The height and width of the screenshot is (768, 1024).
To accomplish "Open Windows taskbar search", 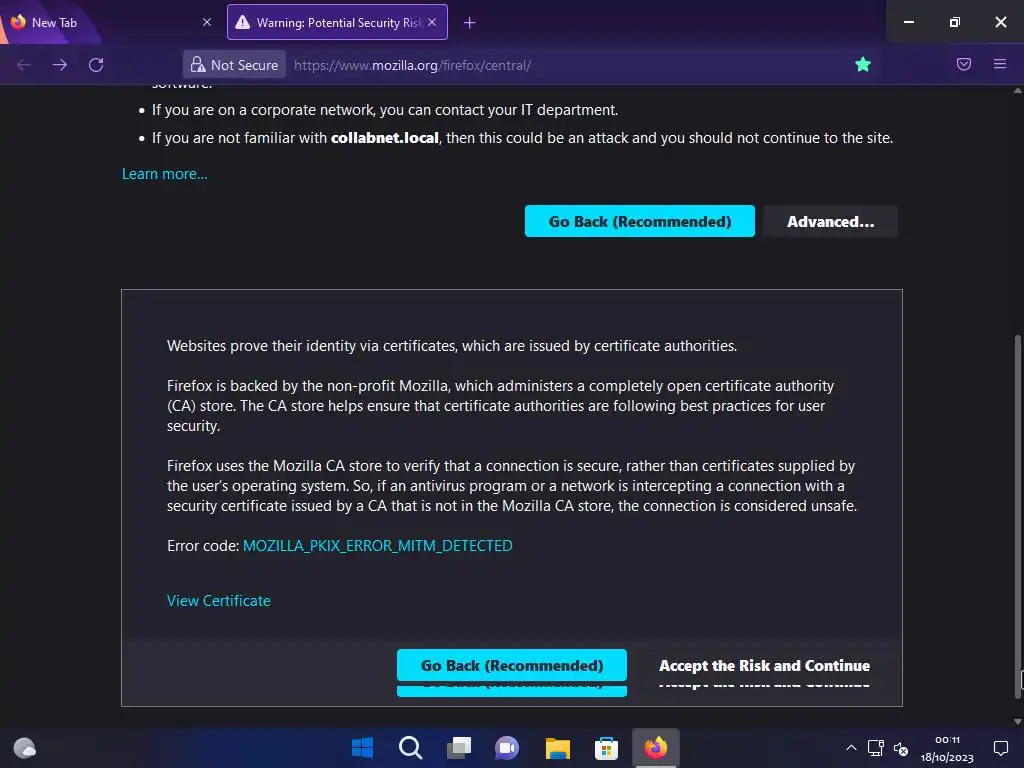I will click(x=411, y=747).
